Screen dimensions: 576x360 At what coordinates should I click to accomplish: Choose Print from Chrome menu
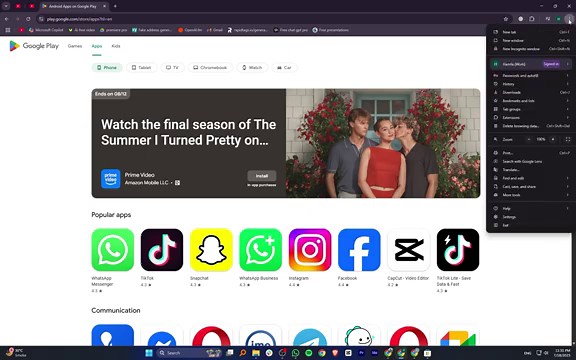click(x=531, y=153)
